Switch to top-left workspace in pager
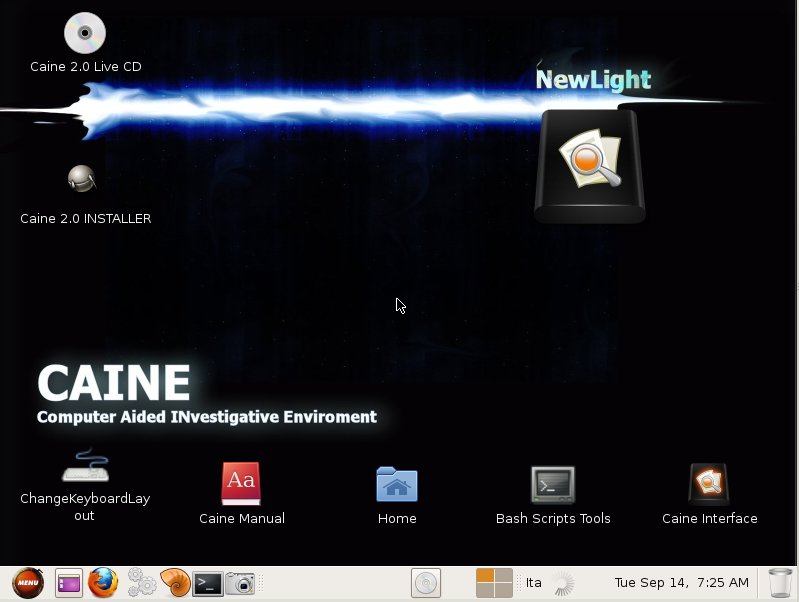This screenshot has height=602, width=799. coord(485,575)
